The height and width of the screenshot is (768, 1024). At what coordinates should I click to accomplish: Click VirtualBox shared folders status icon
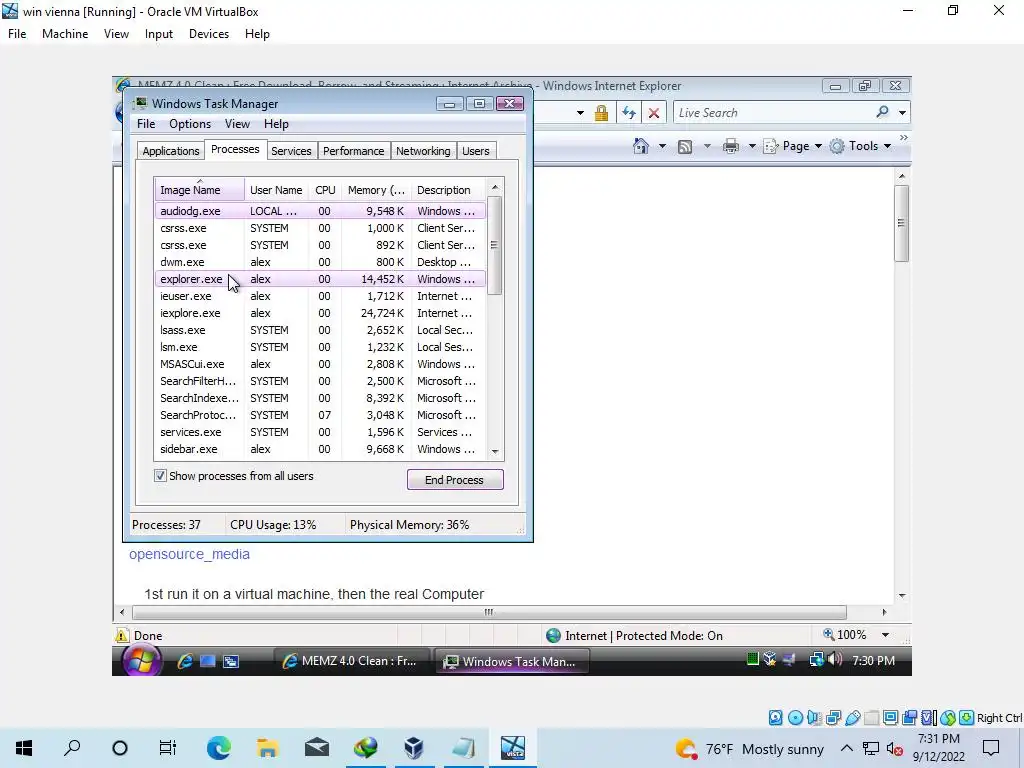click(871, 718)
